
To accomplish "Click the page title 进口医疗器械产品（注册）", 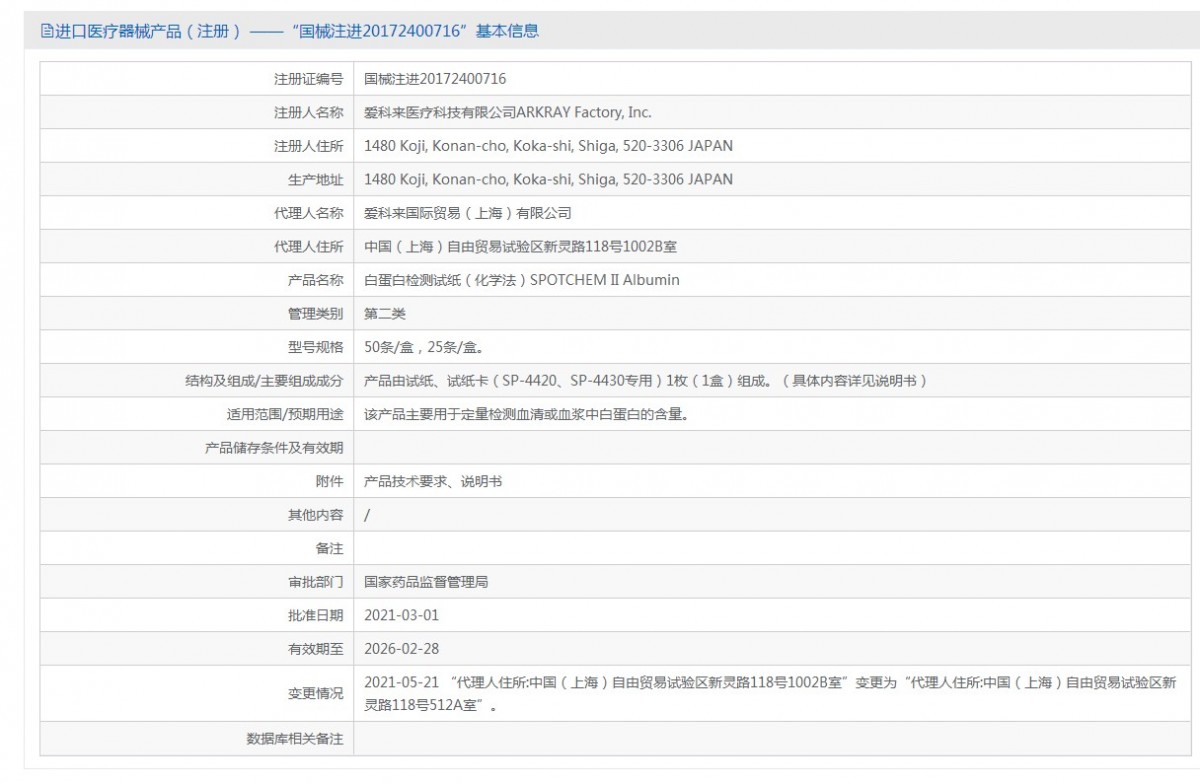I will [x=147, y=31].
